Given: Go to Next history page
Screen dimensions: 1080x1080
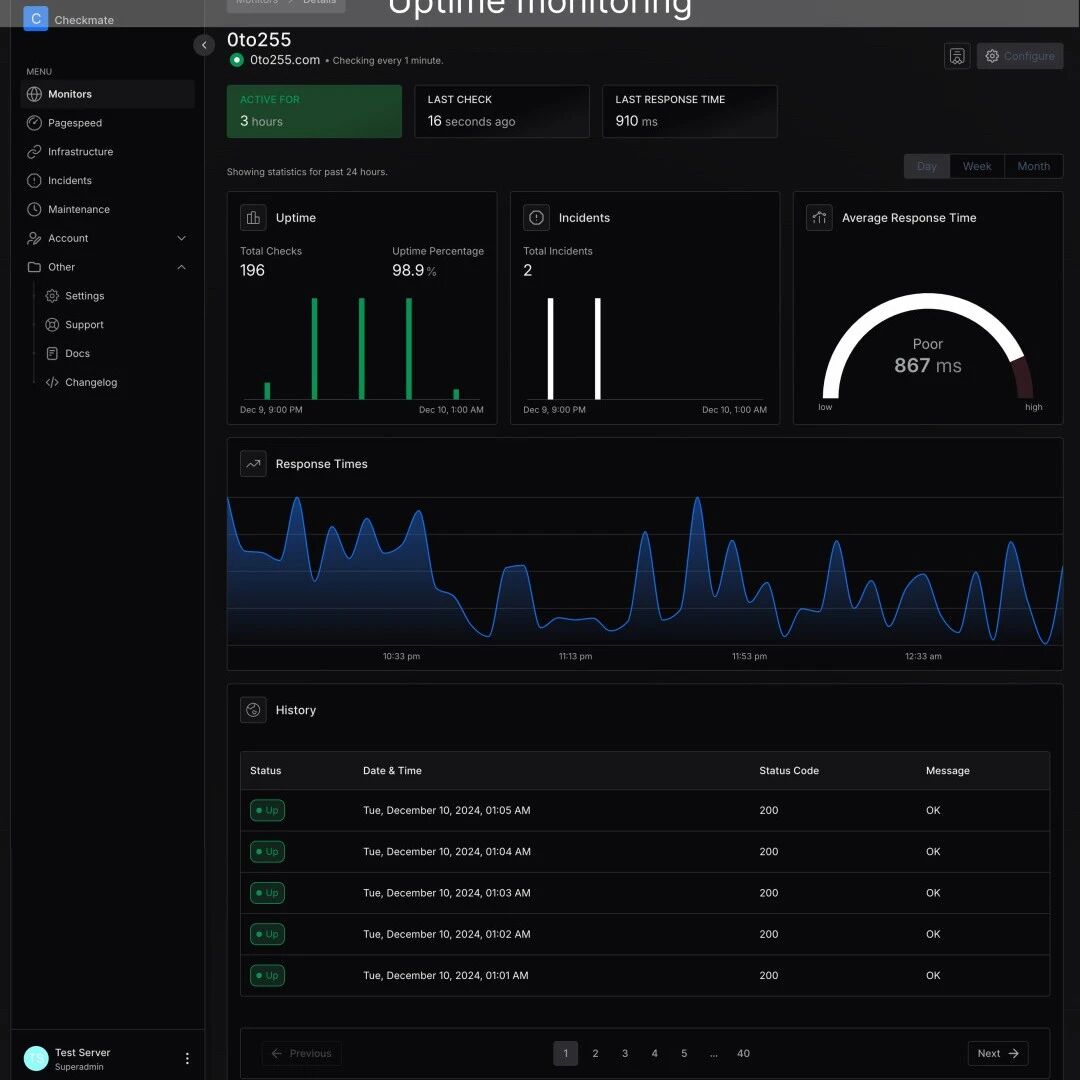Looking at the screenshot, I should pos(997,1053).
